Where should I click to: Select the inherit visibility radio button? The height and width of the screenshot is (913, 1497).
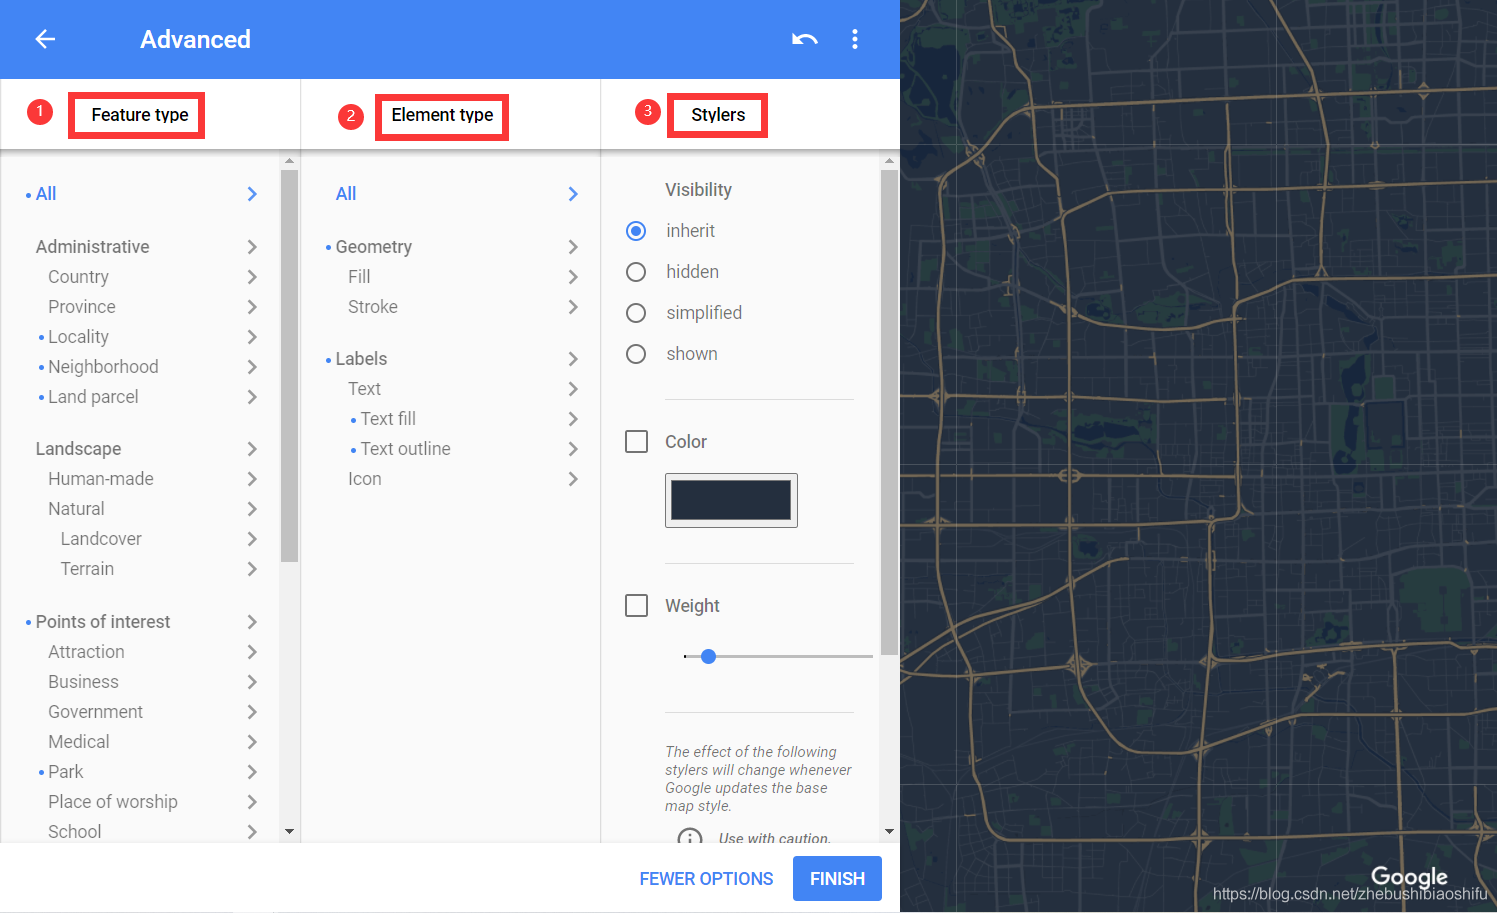point(636,231)
